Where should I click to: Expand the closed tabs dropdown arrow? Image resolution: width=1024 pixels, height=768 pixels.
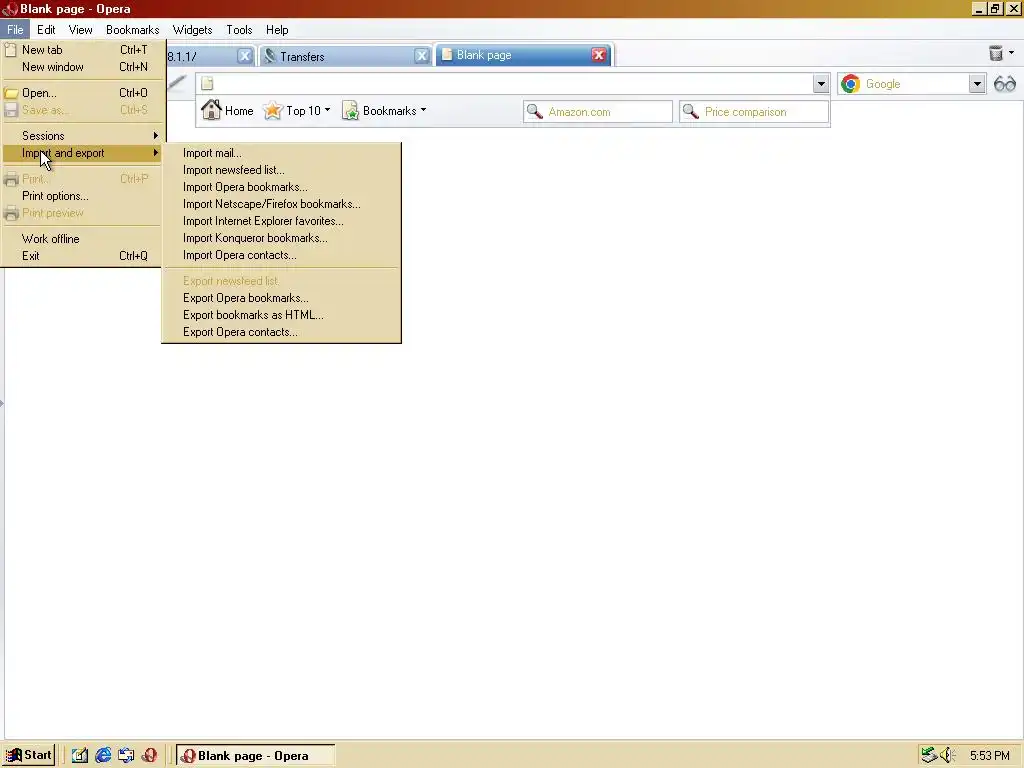(1012, 53)
